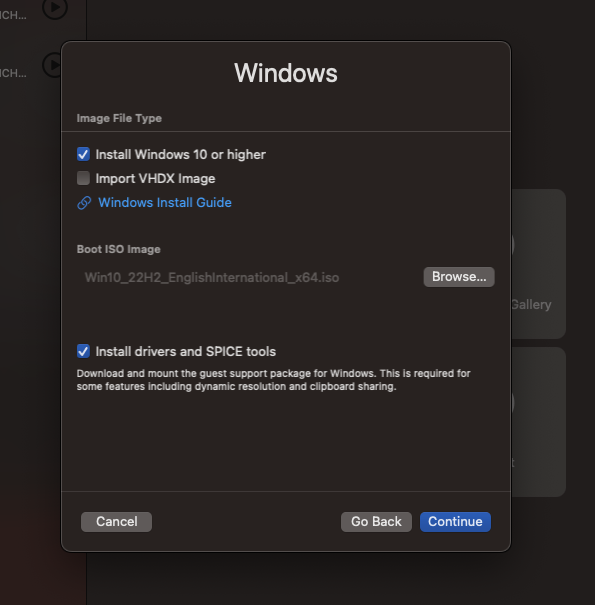Cancel the Windows setup dialog
Viewport: 595px width, 605px height.
click(117, 522)
